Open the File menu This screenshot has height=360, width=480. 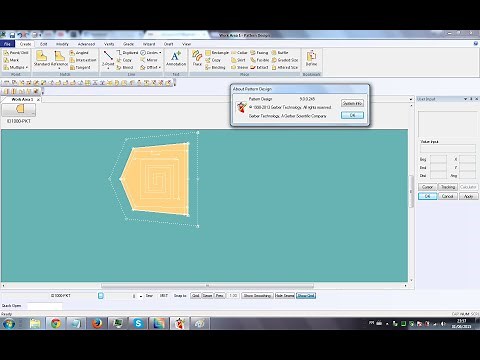7,44
